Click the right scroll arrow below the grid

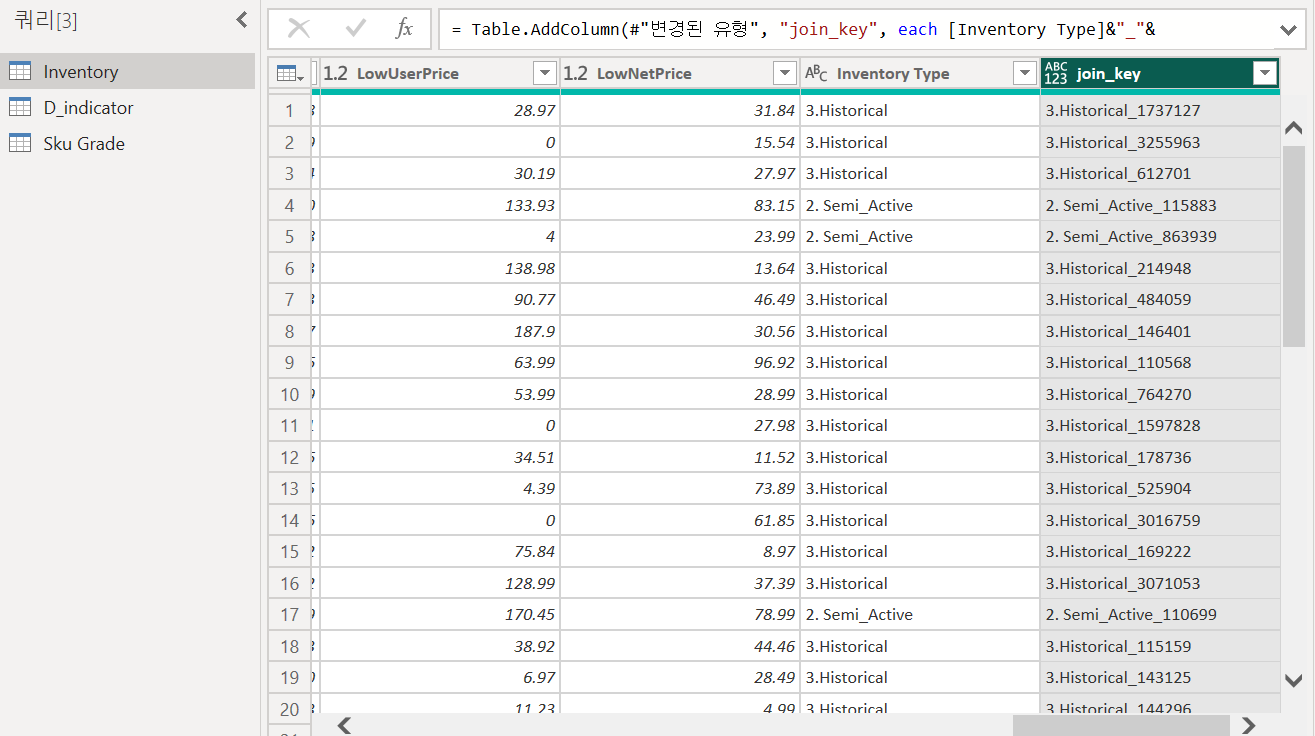[1248, 724]
